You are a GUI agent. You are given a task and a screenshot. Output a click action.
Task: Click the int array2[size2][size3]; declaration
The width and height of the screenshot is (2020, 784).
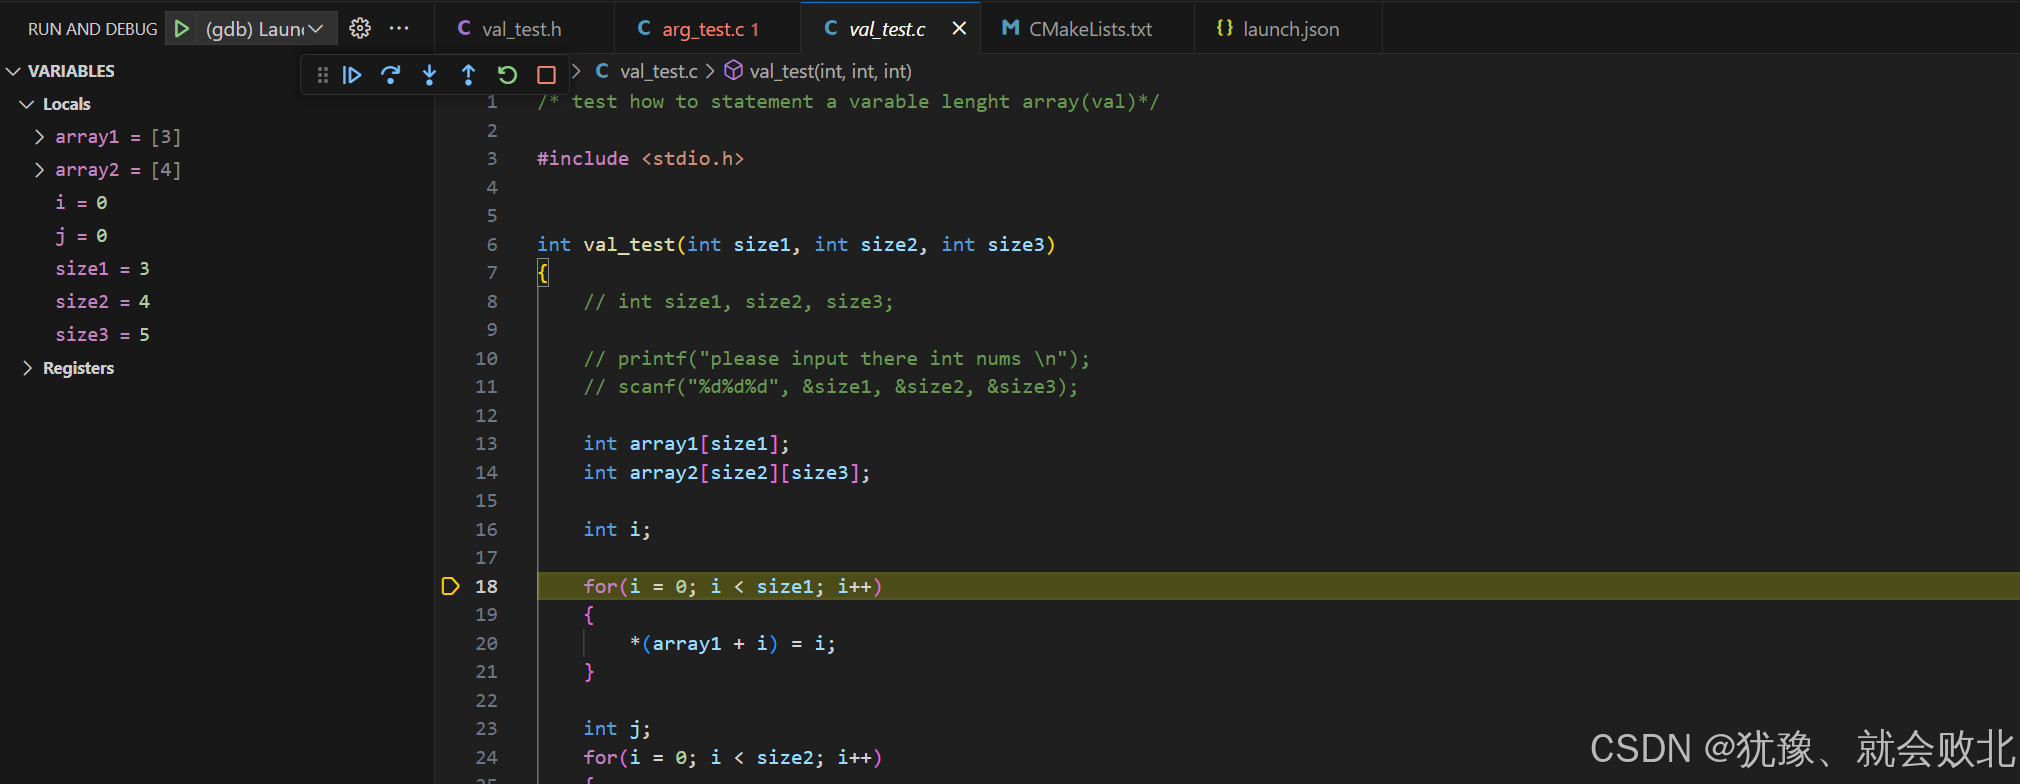point(727,472)
